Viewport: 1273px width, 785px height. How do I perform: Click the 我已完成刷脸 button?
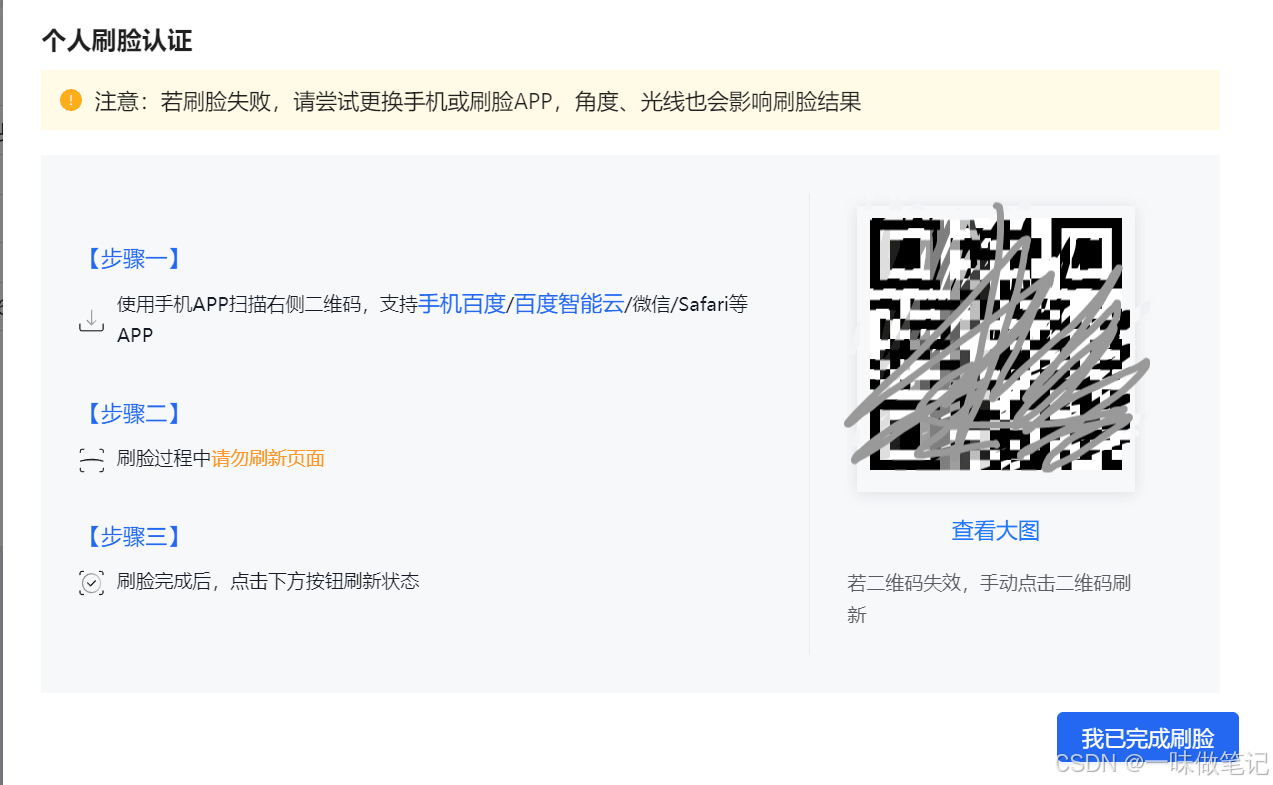pos(1147,739)
